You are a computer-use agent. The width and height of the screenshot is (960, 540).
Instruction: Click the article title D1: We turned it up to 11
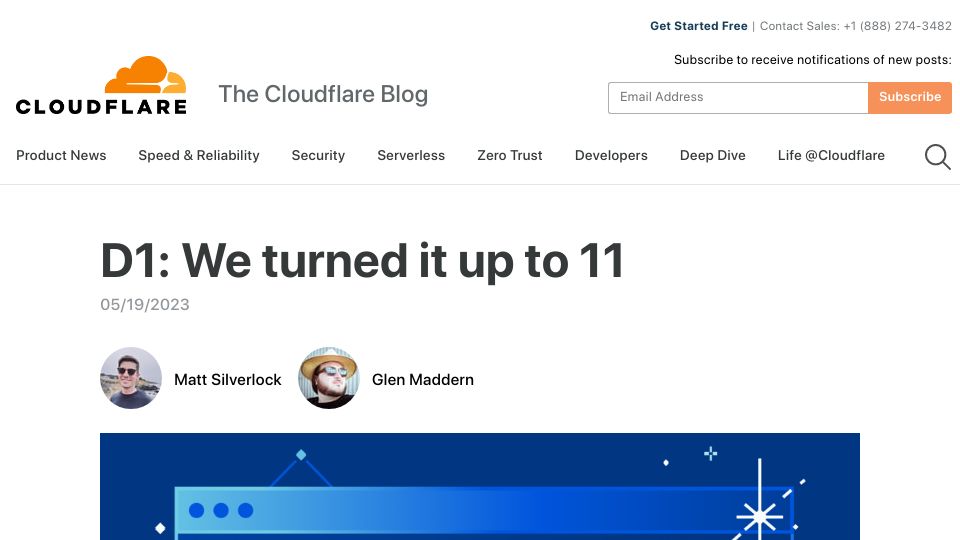point(362,261)
